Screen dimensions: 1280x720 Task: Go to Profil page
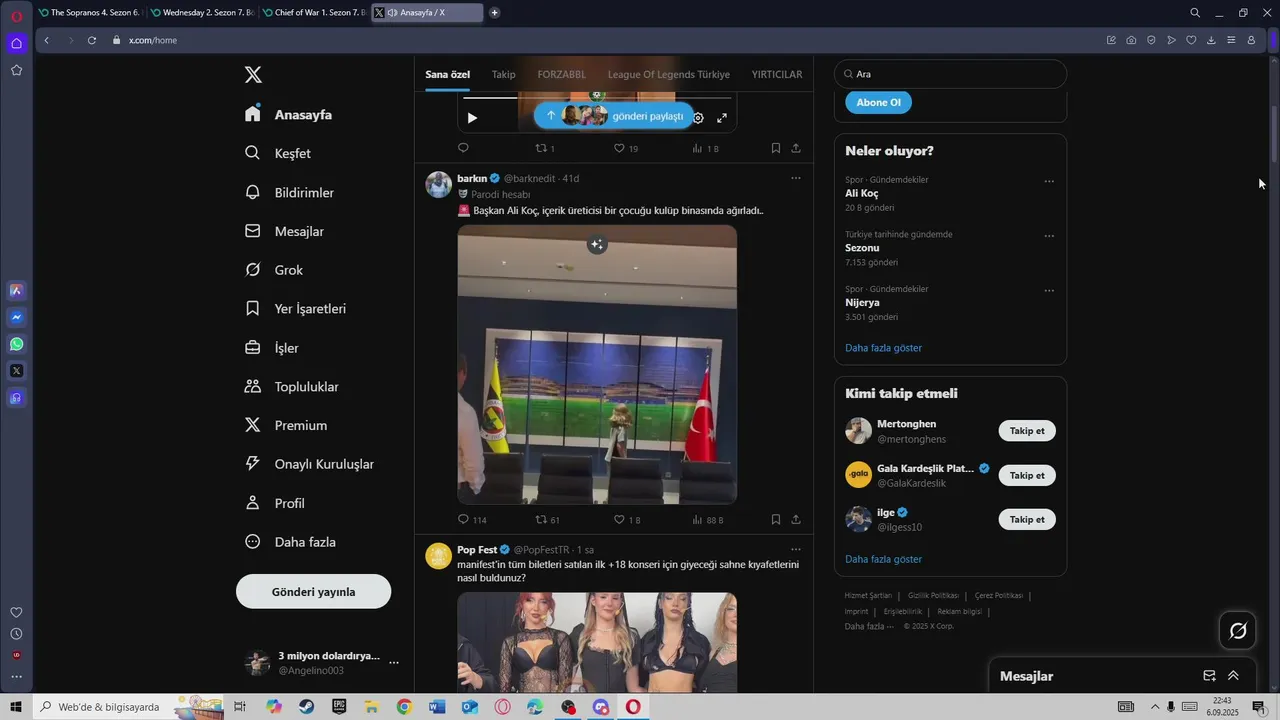click(x=275, y=503)
